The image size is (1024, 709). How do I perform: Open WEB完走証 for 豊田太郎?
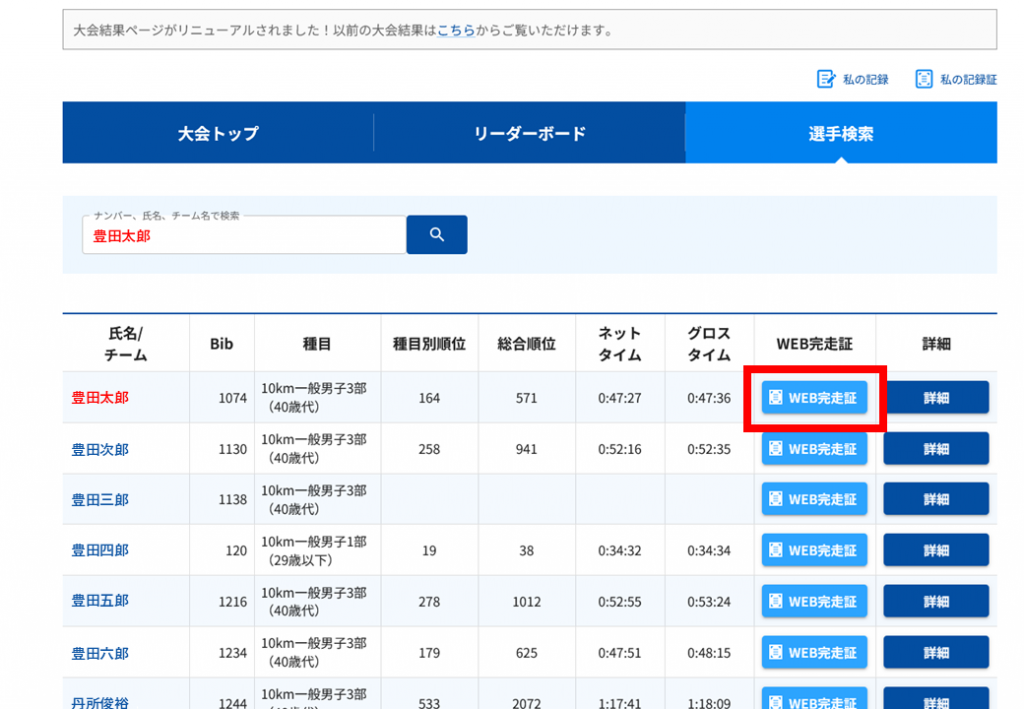(x=814, y=397)
